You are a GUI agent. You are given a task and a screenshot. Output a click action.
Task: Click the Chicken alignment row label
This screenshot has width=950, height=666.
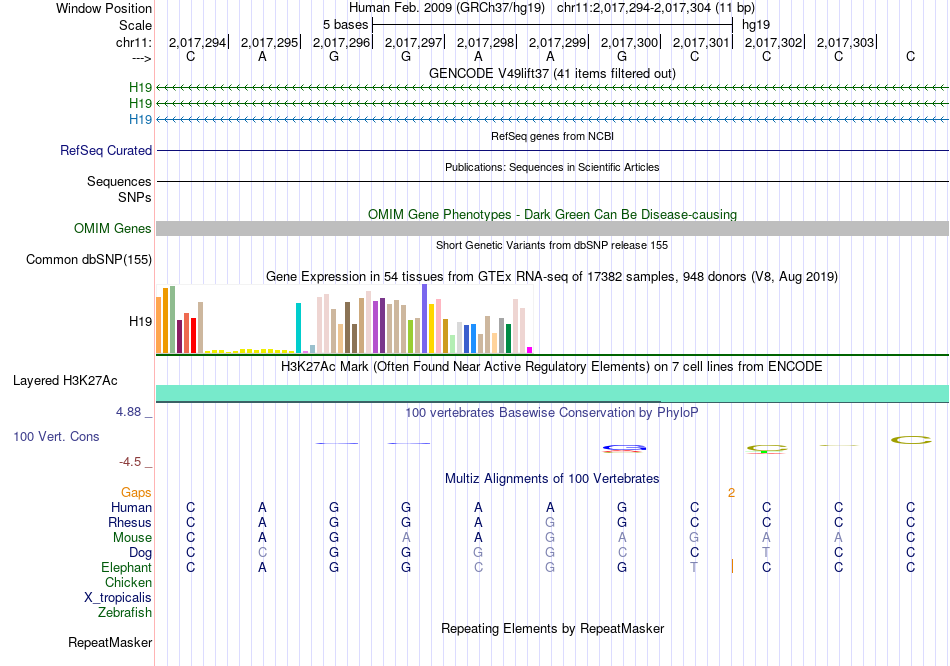(128, 582)
